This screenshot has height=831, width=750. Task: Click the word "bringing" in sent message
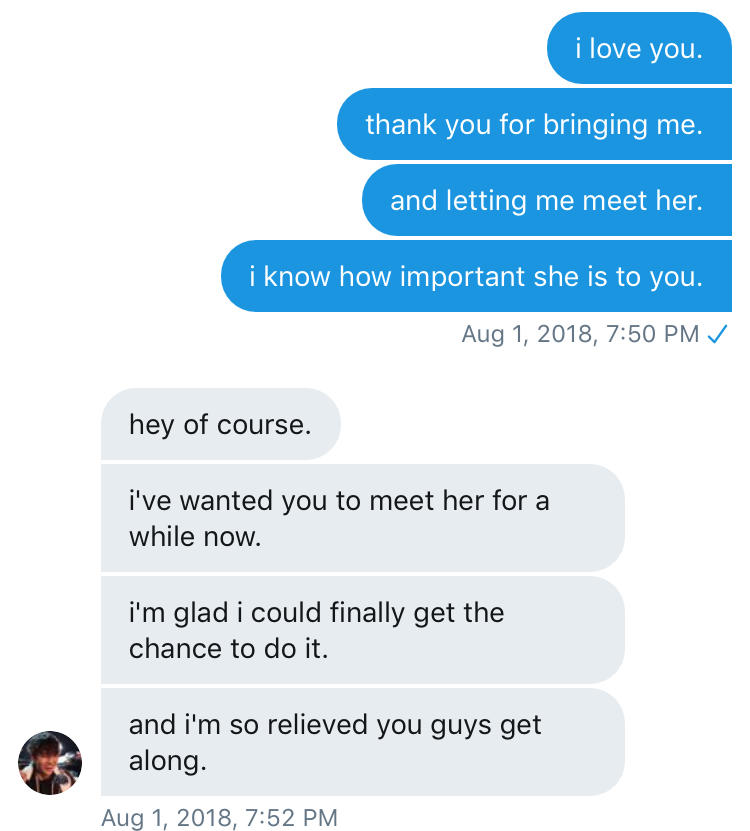click(596, 124)
